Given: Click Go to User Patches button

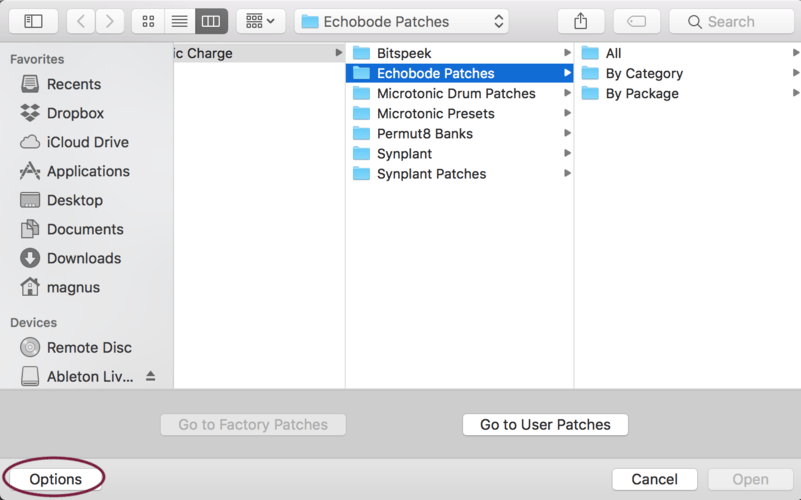Looking at the screenshot, I should coord(545,424).
